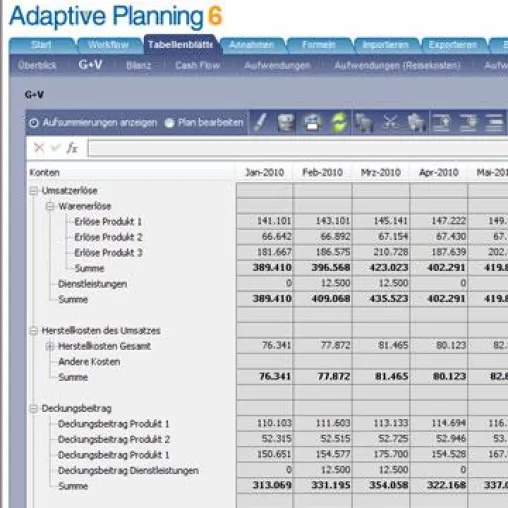Select the Erlöse Produkt 1 row
Viewport: 508px width, 508px height.
click(x=108, y=222)
